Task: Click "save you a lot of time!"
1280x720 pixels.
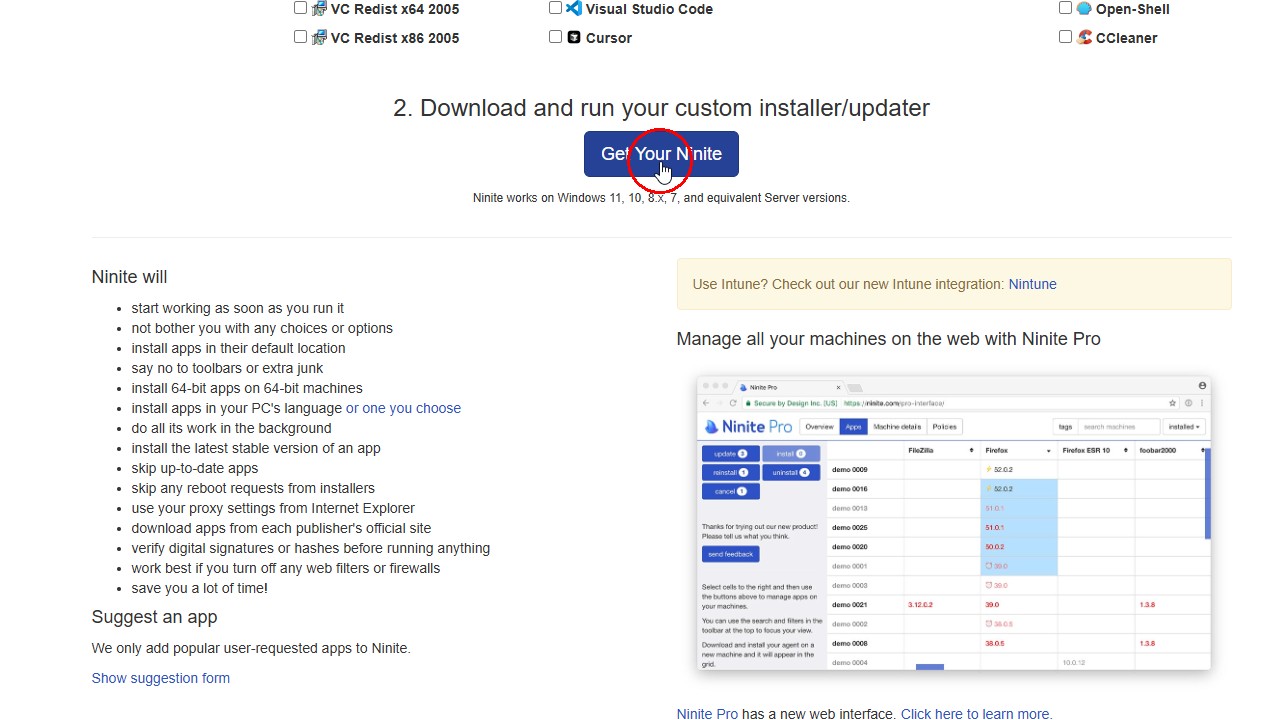Action: click(x=200, y=588)
